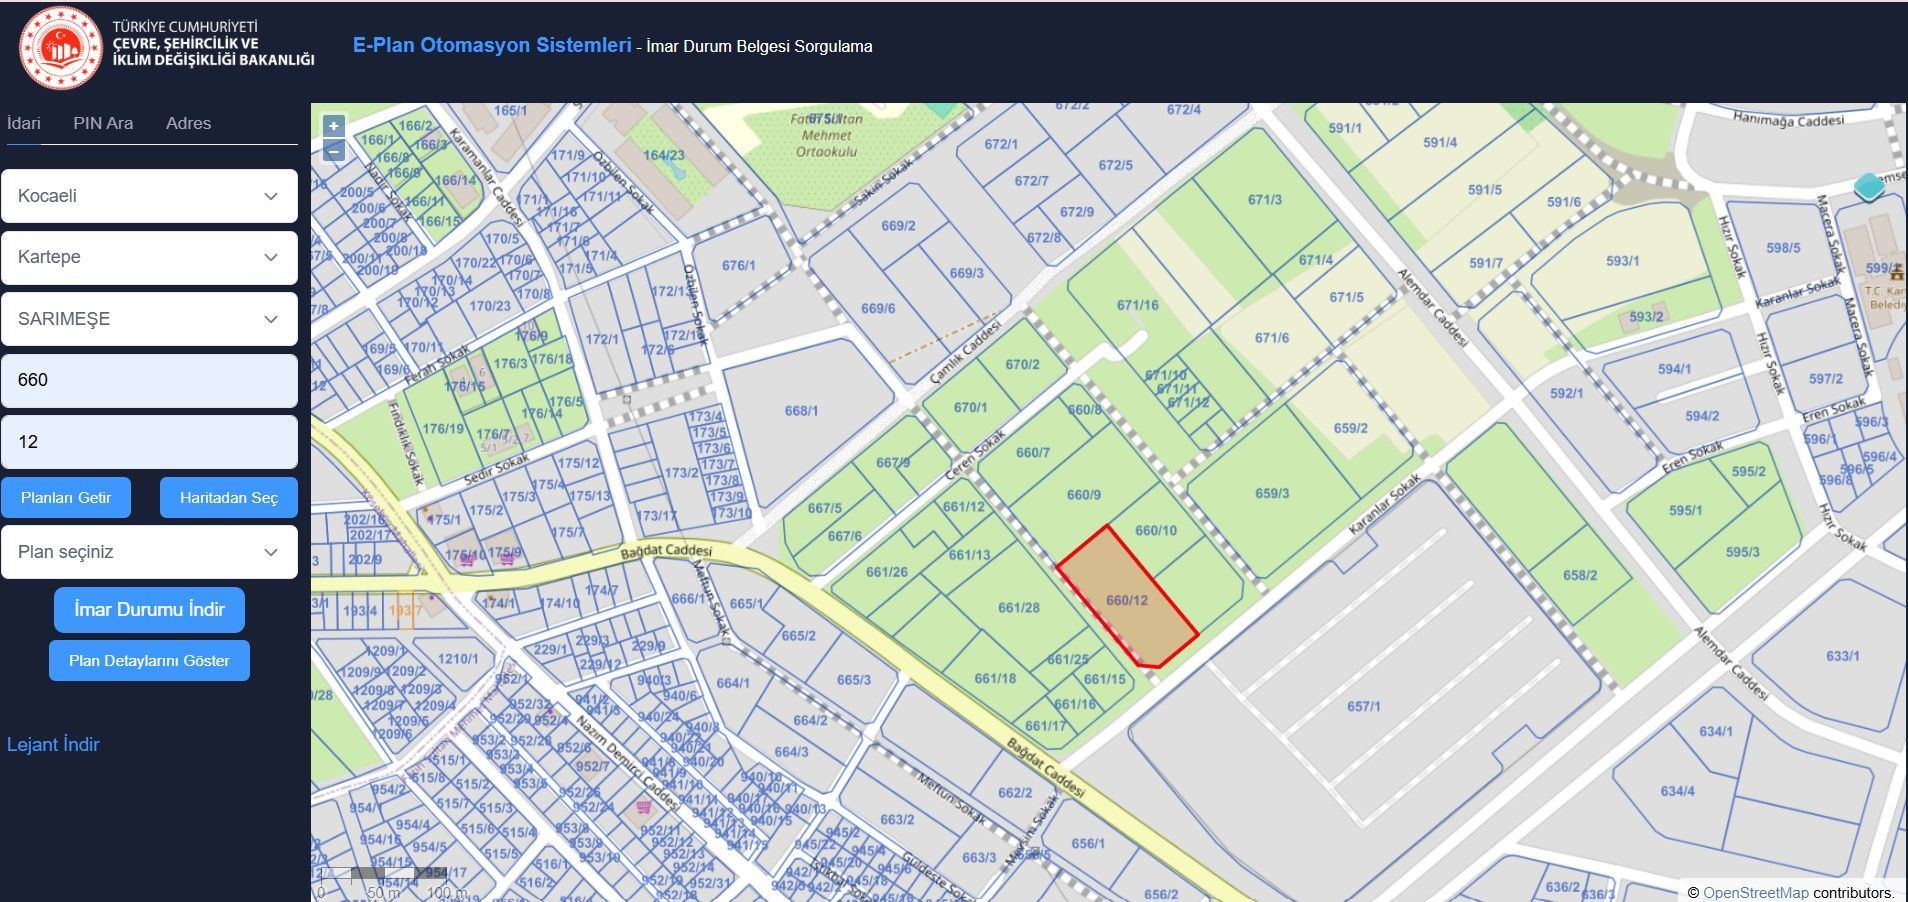Open the Kocaeli province dropdown

(149, 196)
